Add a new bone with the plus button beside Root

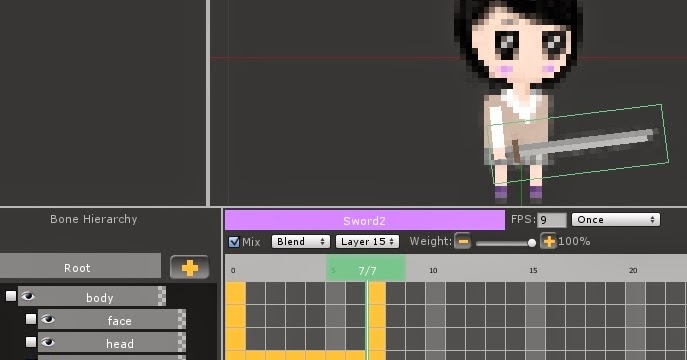(x=189, y=267)
